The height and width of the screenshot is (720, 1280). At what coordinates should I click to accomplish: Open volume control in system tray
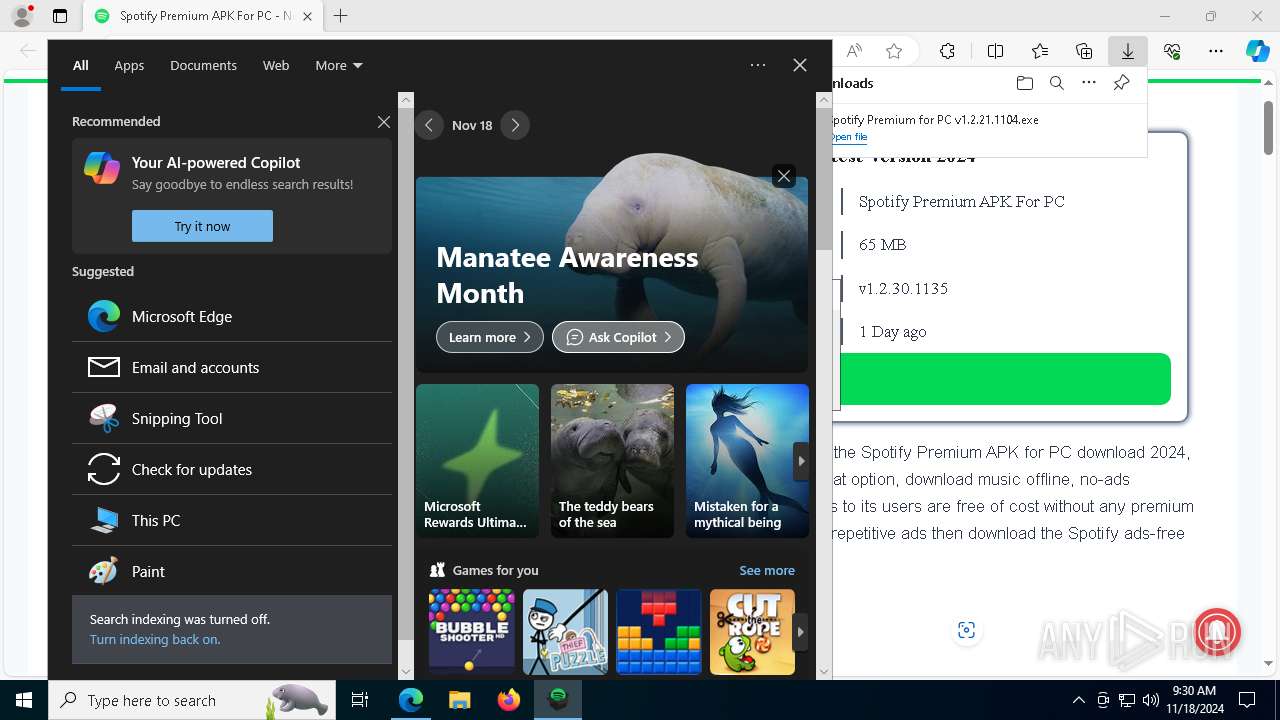coord(1150,700)
